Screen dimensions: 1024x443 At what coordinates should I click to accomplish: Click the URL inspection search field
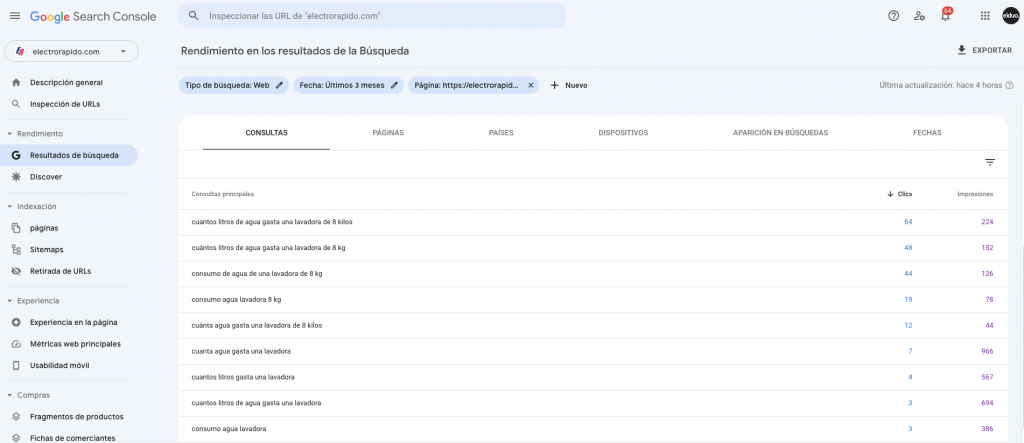372,16
